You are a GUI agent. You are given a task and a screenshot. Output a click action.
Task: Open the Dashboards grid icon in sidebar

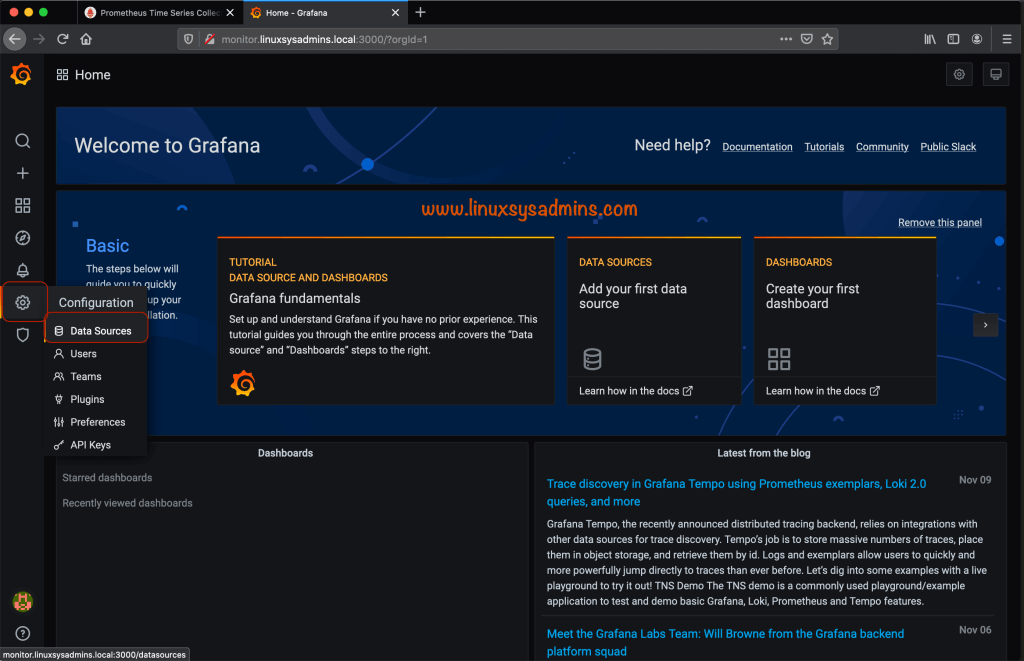[x=22, y=206]
